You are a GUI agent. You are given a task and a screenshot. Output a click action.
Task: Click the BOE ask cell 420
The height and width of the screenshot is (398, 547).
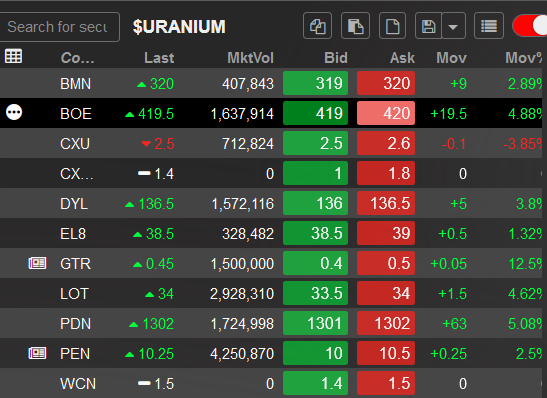(386, 113)
